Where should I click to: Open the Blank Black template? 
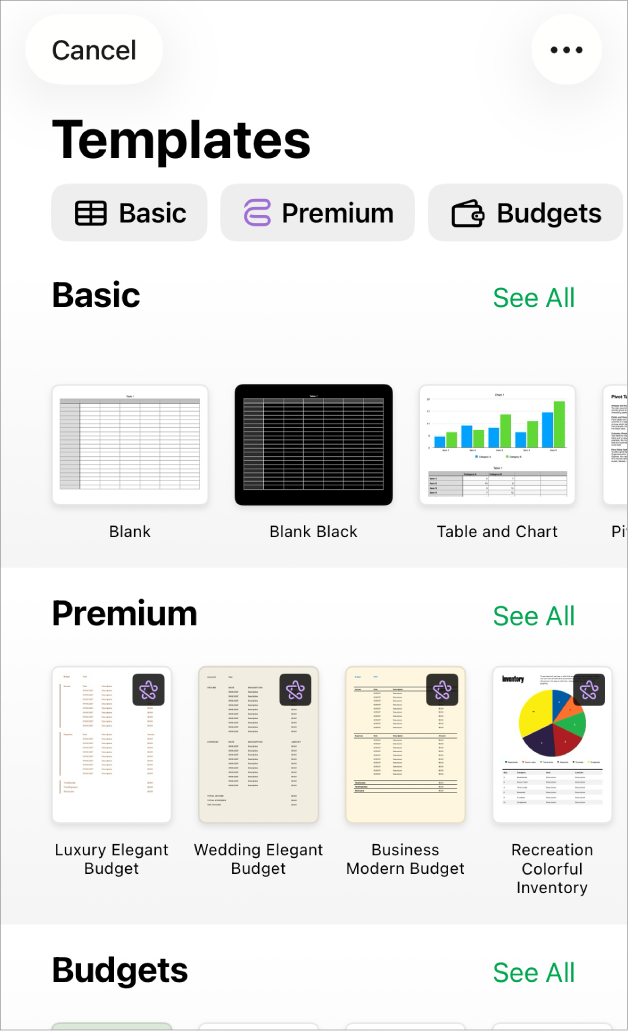pyautogui.click(x=313, y=444)
